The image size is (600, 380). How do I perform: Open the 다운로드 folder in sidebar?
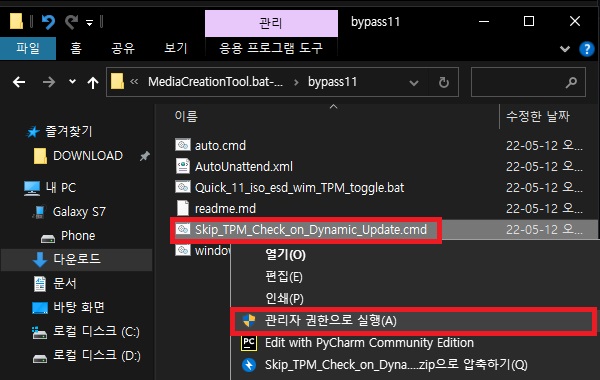[x=77, y=259]
